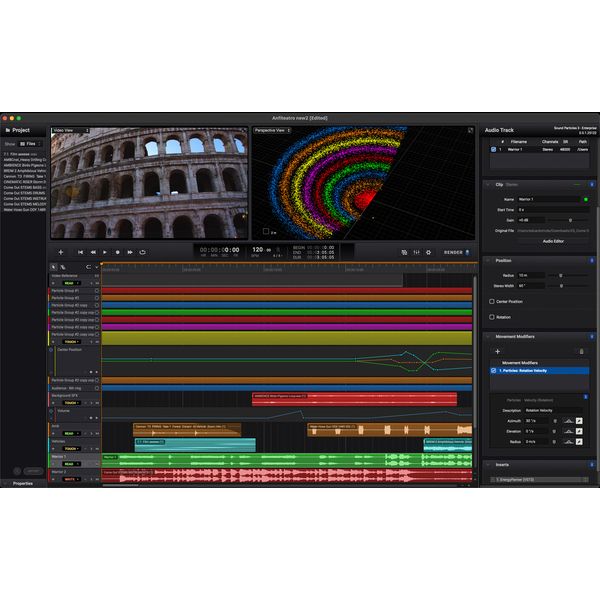Click the Azimuth edit pencil button
The height and width of the screenshot is (600, 600).
[x=579, y=421]
